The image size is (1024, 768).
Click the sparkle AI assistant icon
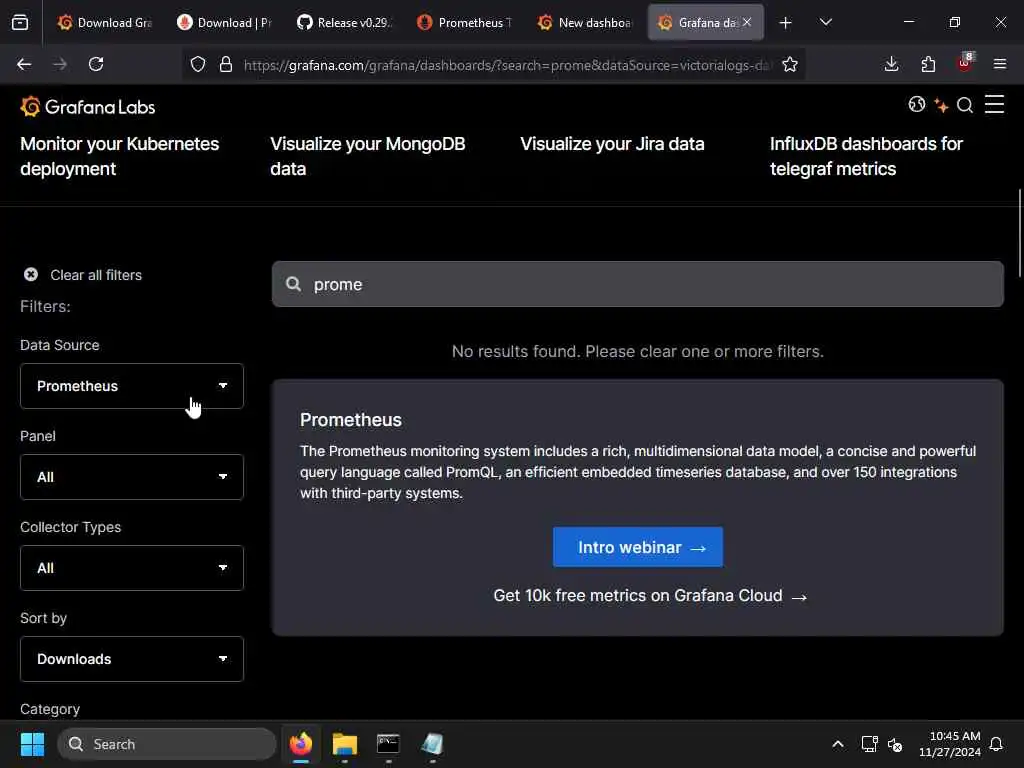[941, 105]
